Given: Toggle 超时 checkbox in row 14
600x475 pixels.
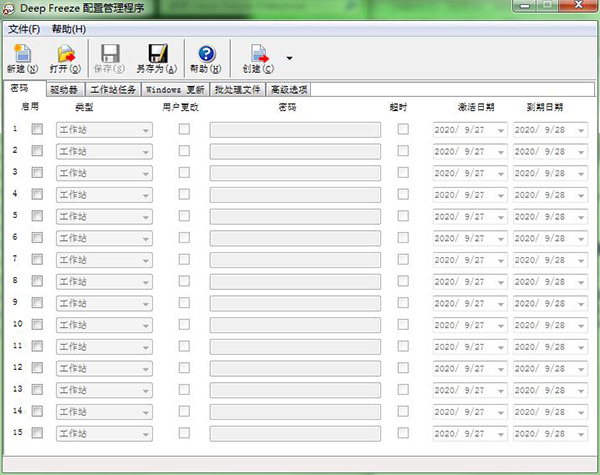Looking at the screenshot, I should tap(403, 411).
